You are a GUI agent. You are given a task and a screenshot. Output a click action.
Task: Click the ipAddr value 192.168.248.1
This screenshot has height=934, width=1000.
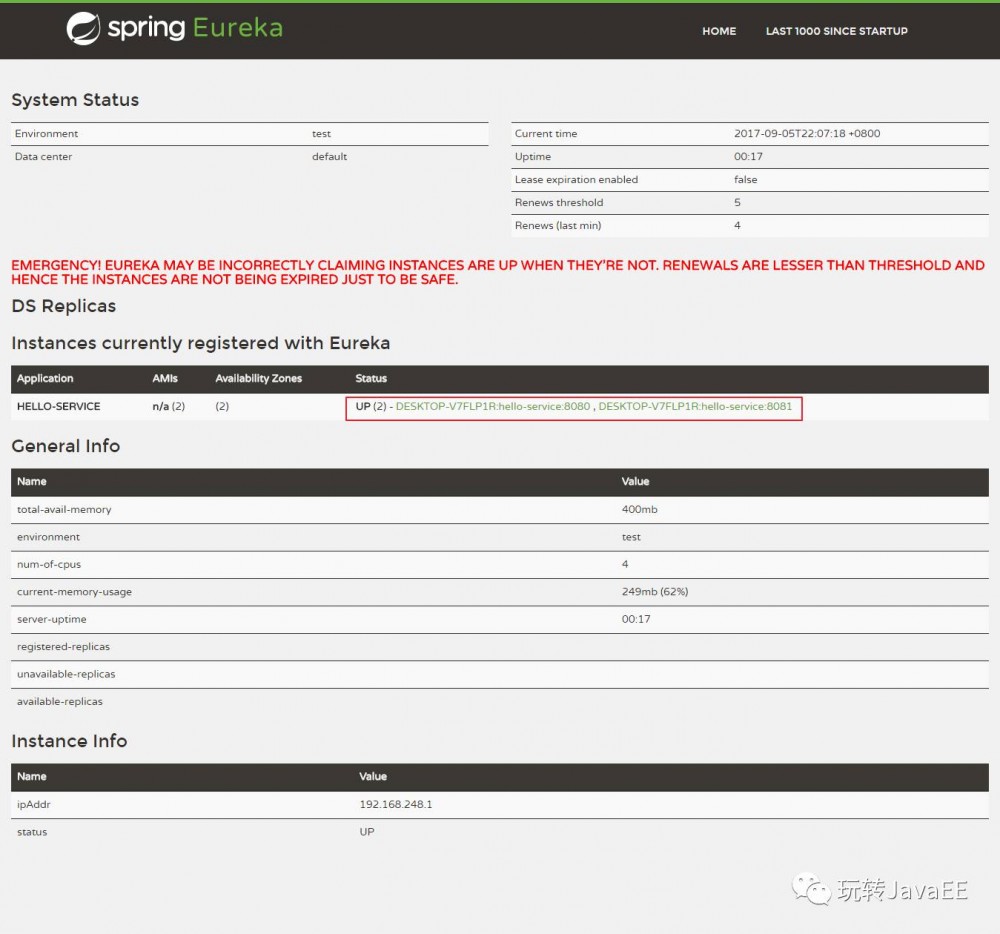pos(395,805)
